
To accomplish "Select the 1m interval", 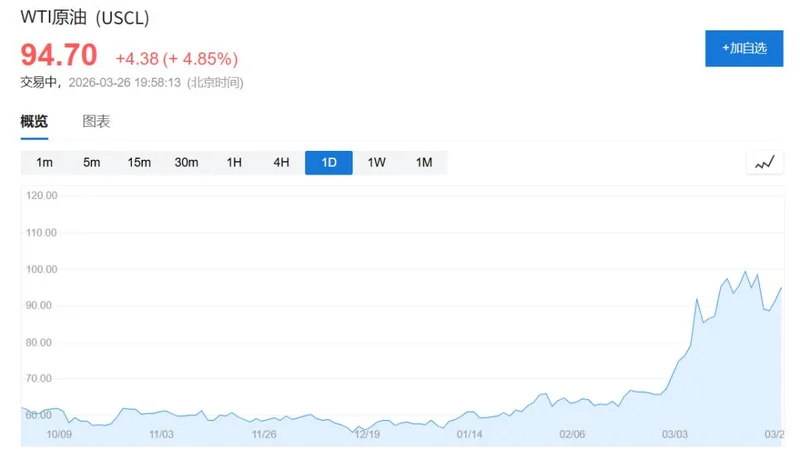I will (44, 162).
